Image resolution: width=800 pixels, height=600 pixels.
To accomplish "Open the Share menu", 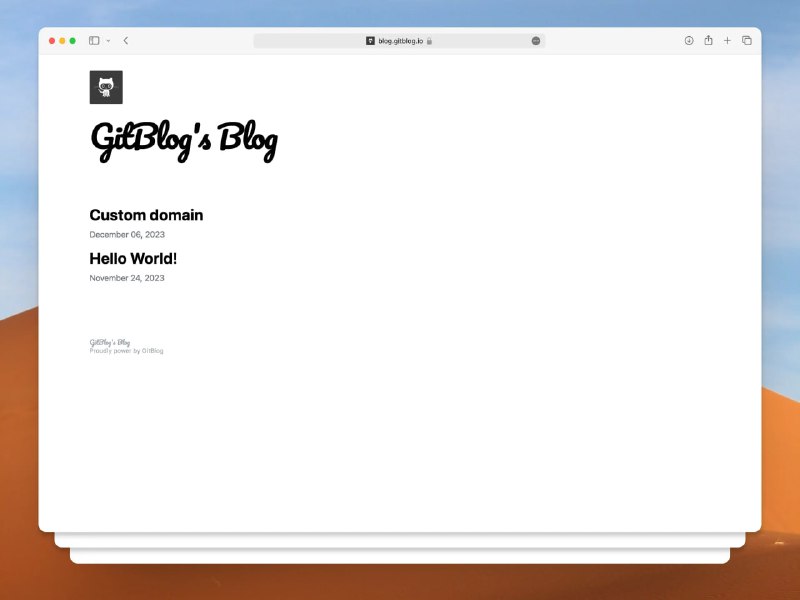I will pos(708,41).
